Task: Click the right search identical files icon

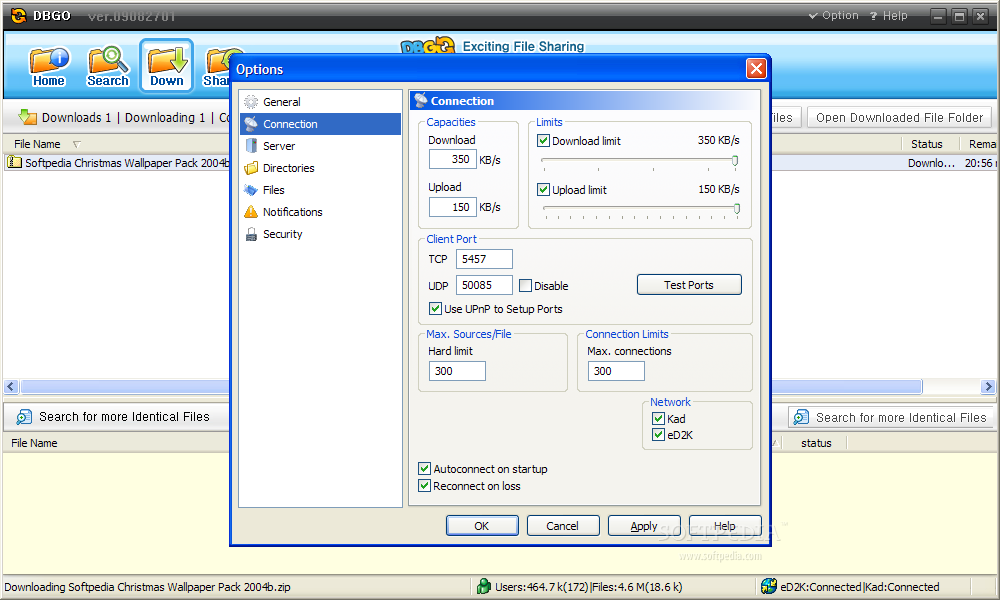Action: [x=801, y=417]
